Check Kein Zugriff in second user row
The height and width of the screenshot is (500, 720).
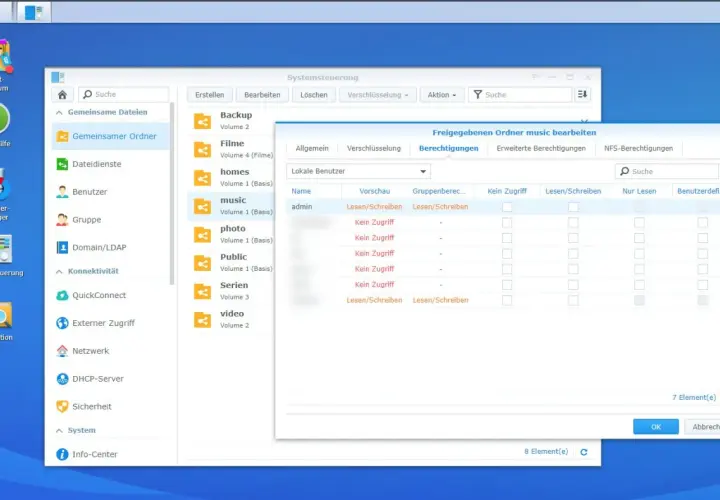507,223
